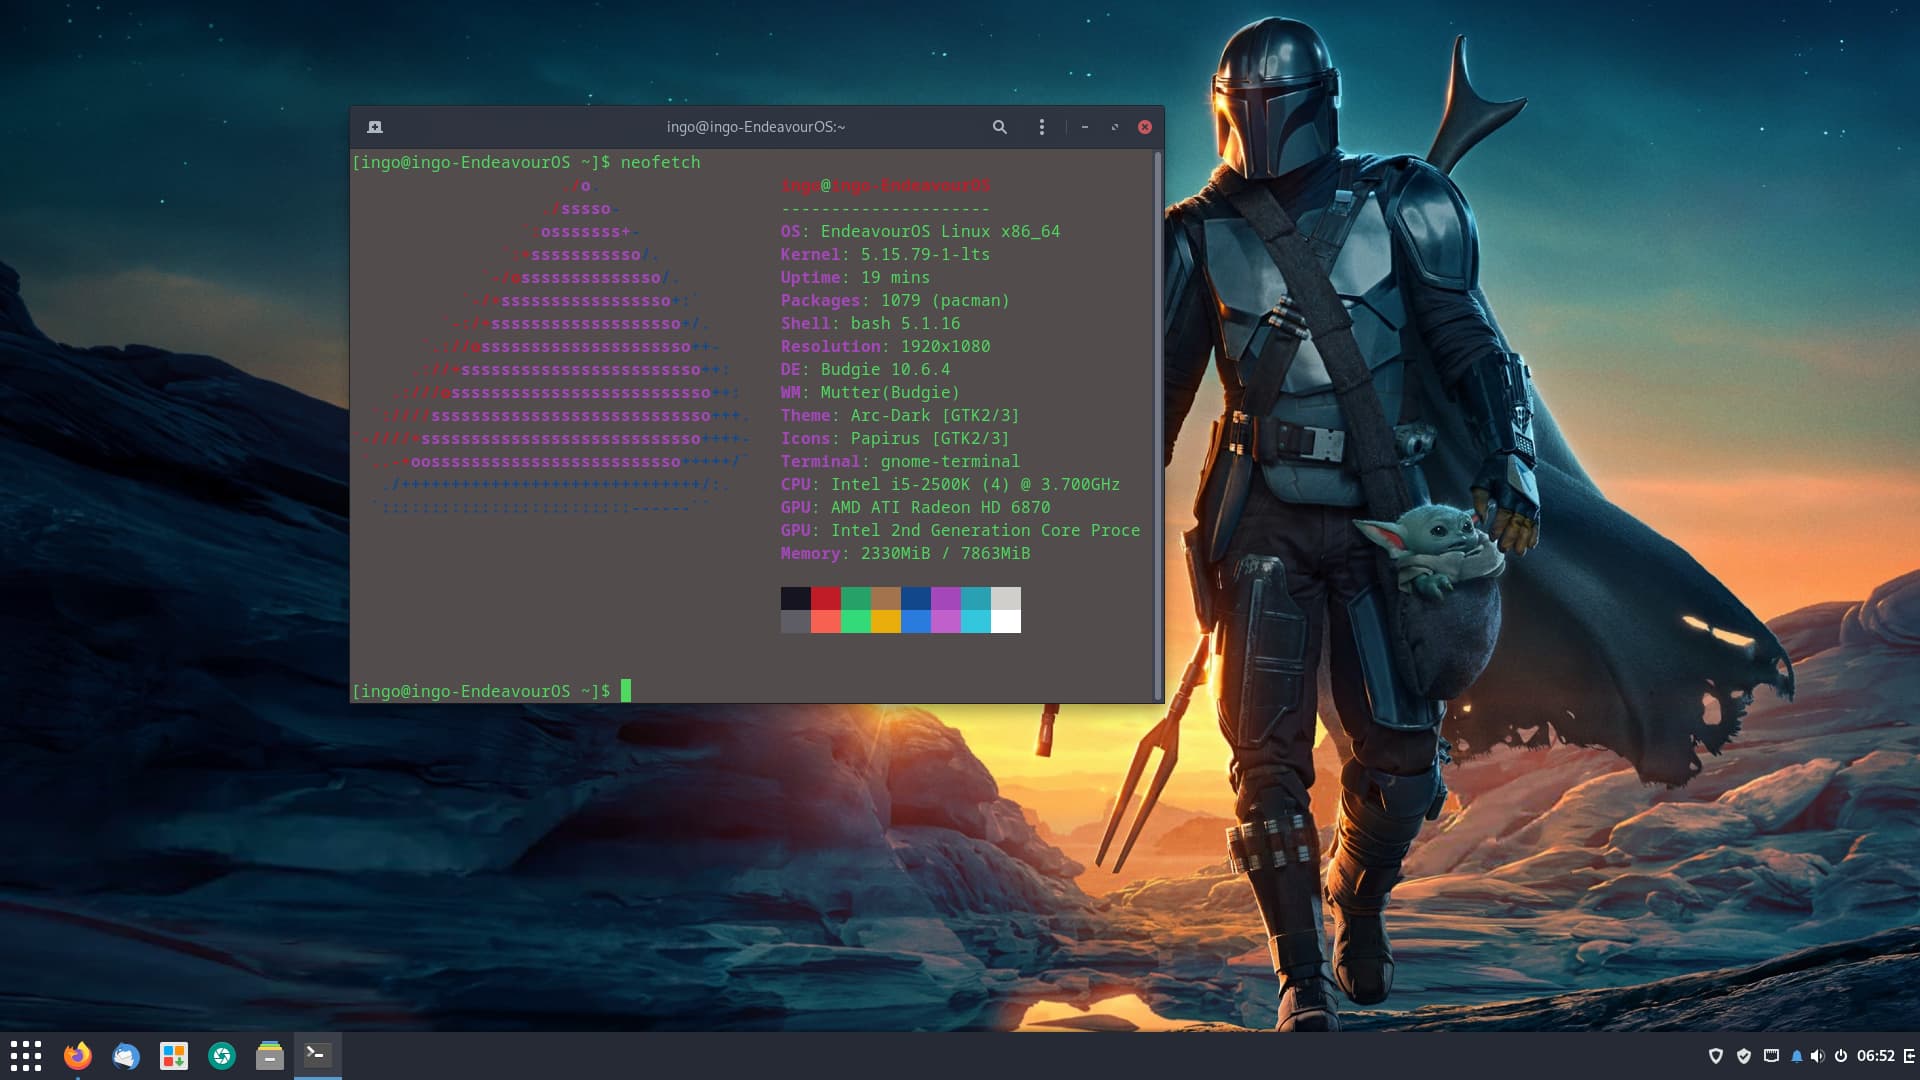Click the GPU: Intel 2nd Generation line
Image resolution: width=1920 pixels, height=1080 pixels.
pos(960,530)
